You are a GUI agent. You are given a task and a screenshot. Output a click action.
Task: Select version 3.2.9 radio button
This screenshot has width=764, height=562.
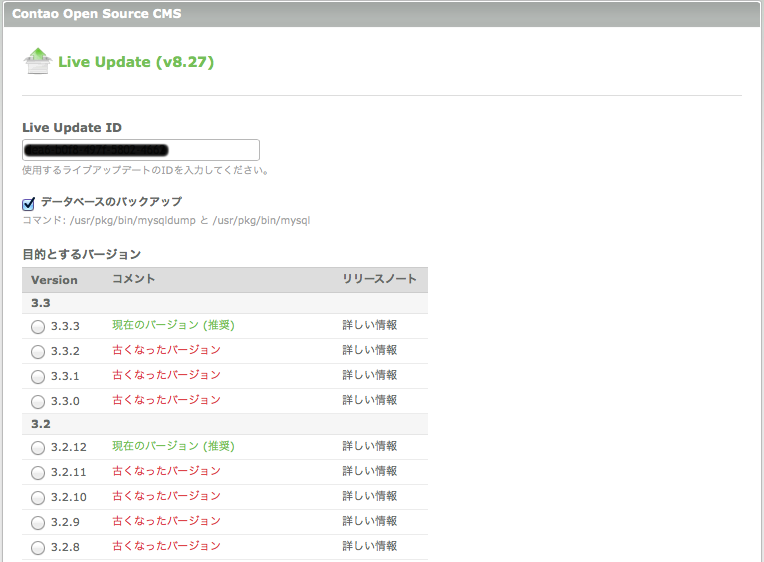pos(38,523)
